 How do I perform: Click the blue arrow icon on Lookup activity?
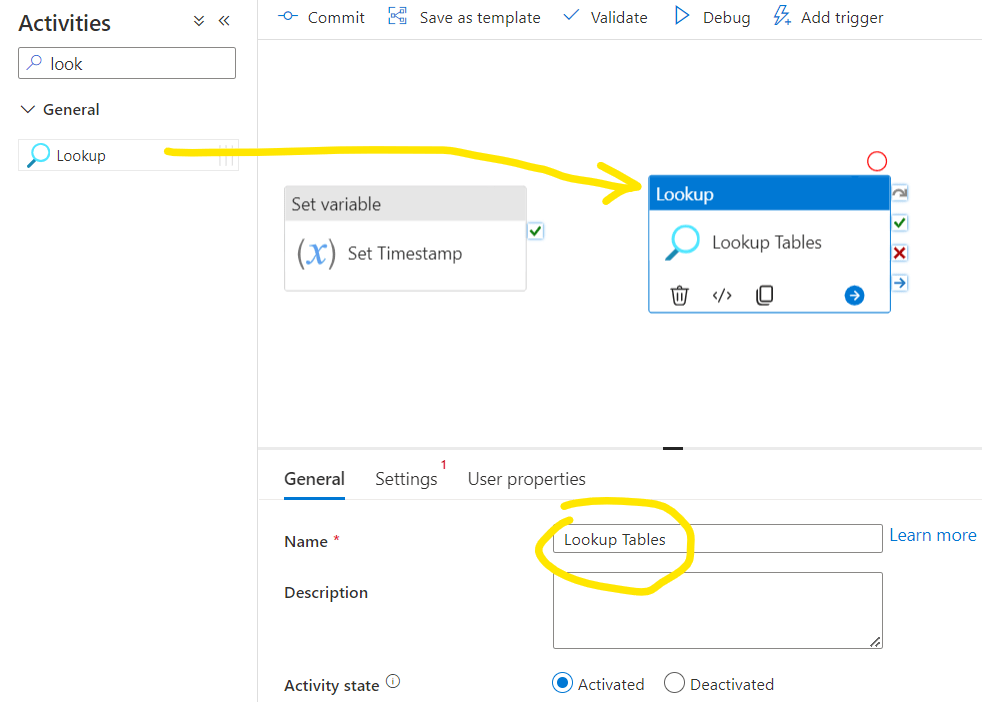854,295
